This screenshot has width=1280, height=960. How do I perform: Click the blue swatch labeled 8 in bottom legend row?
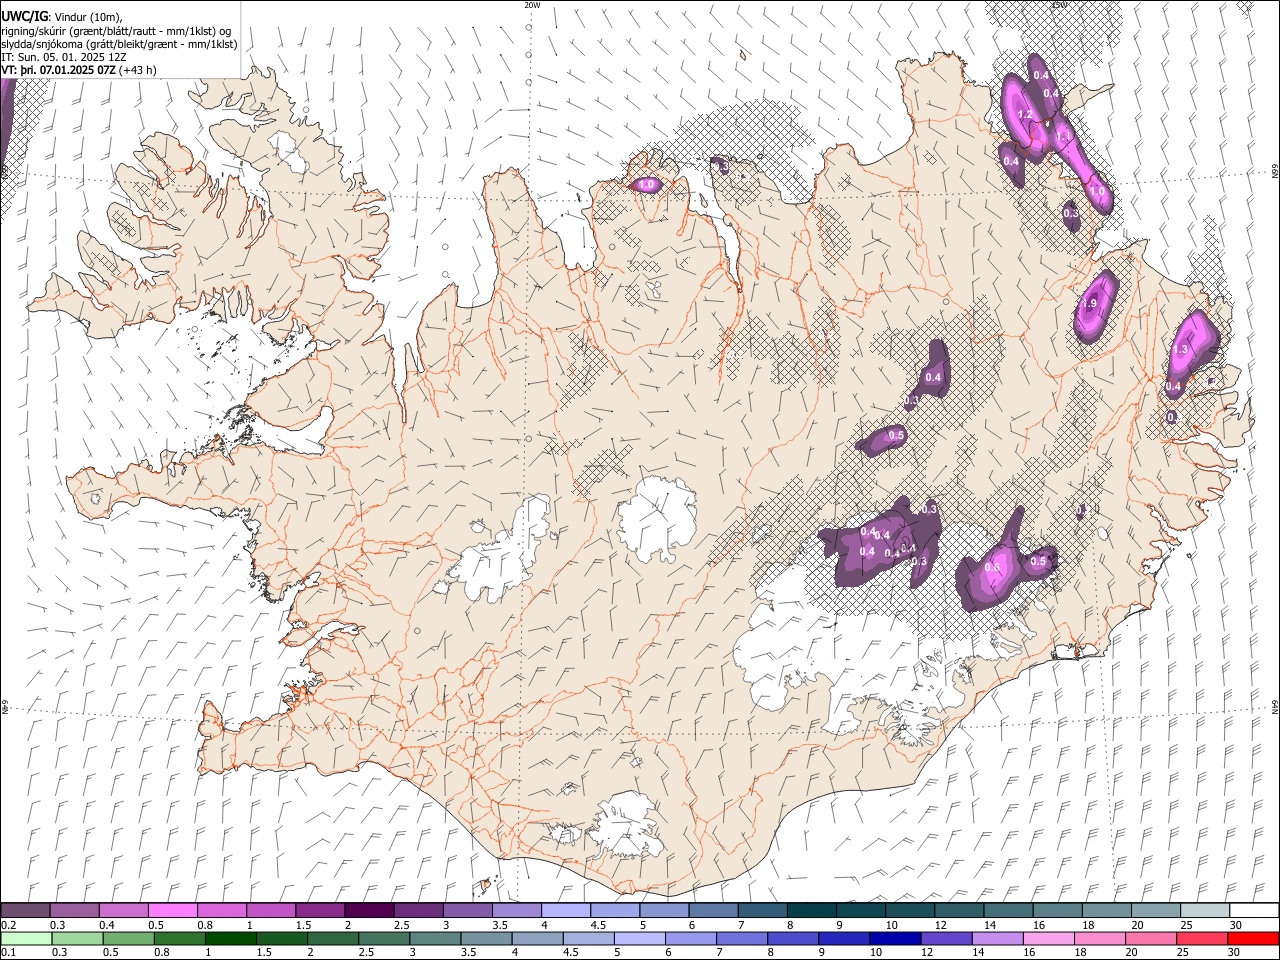pos(792,939)
